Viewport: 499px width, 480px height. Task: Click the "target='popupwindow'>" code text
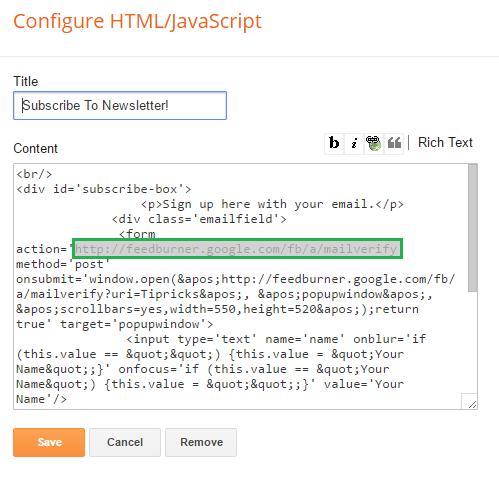point(136,324)
